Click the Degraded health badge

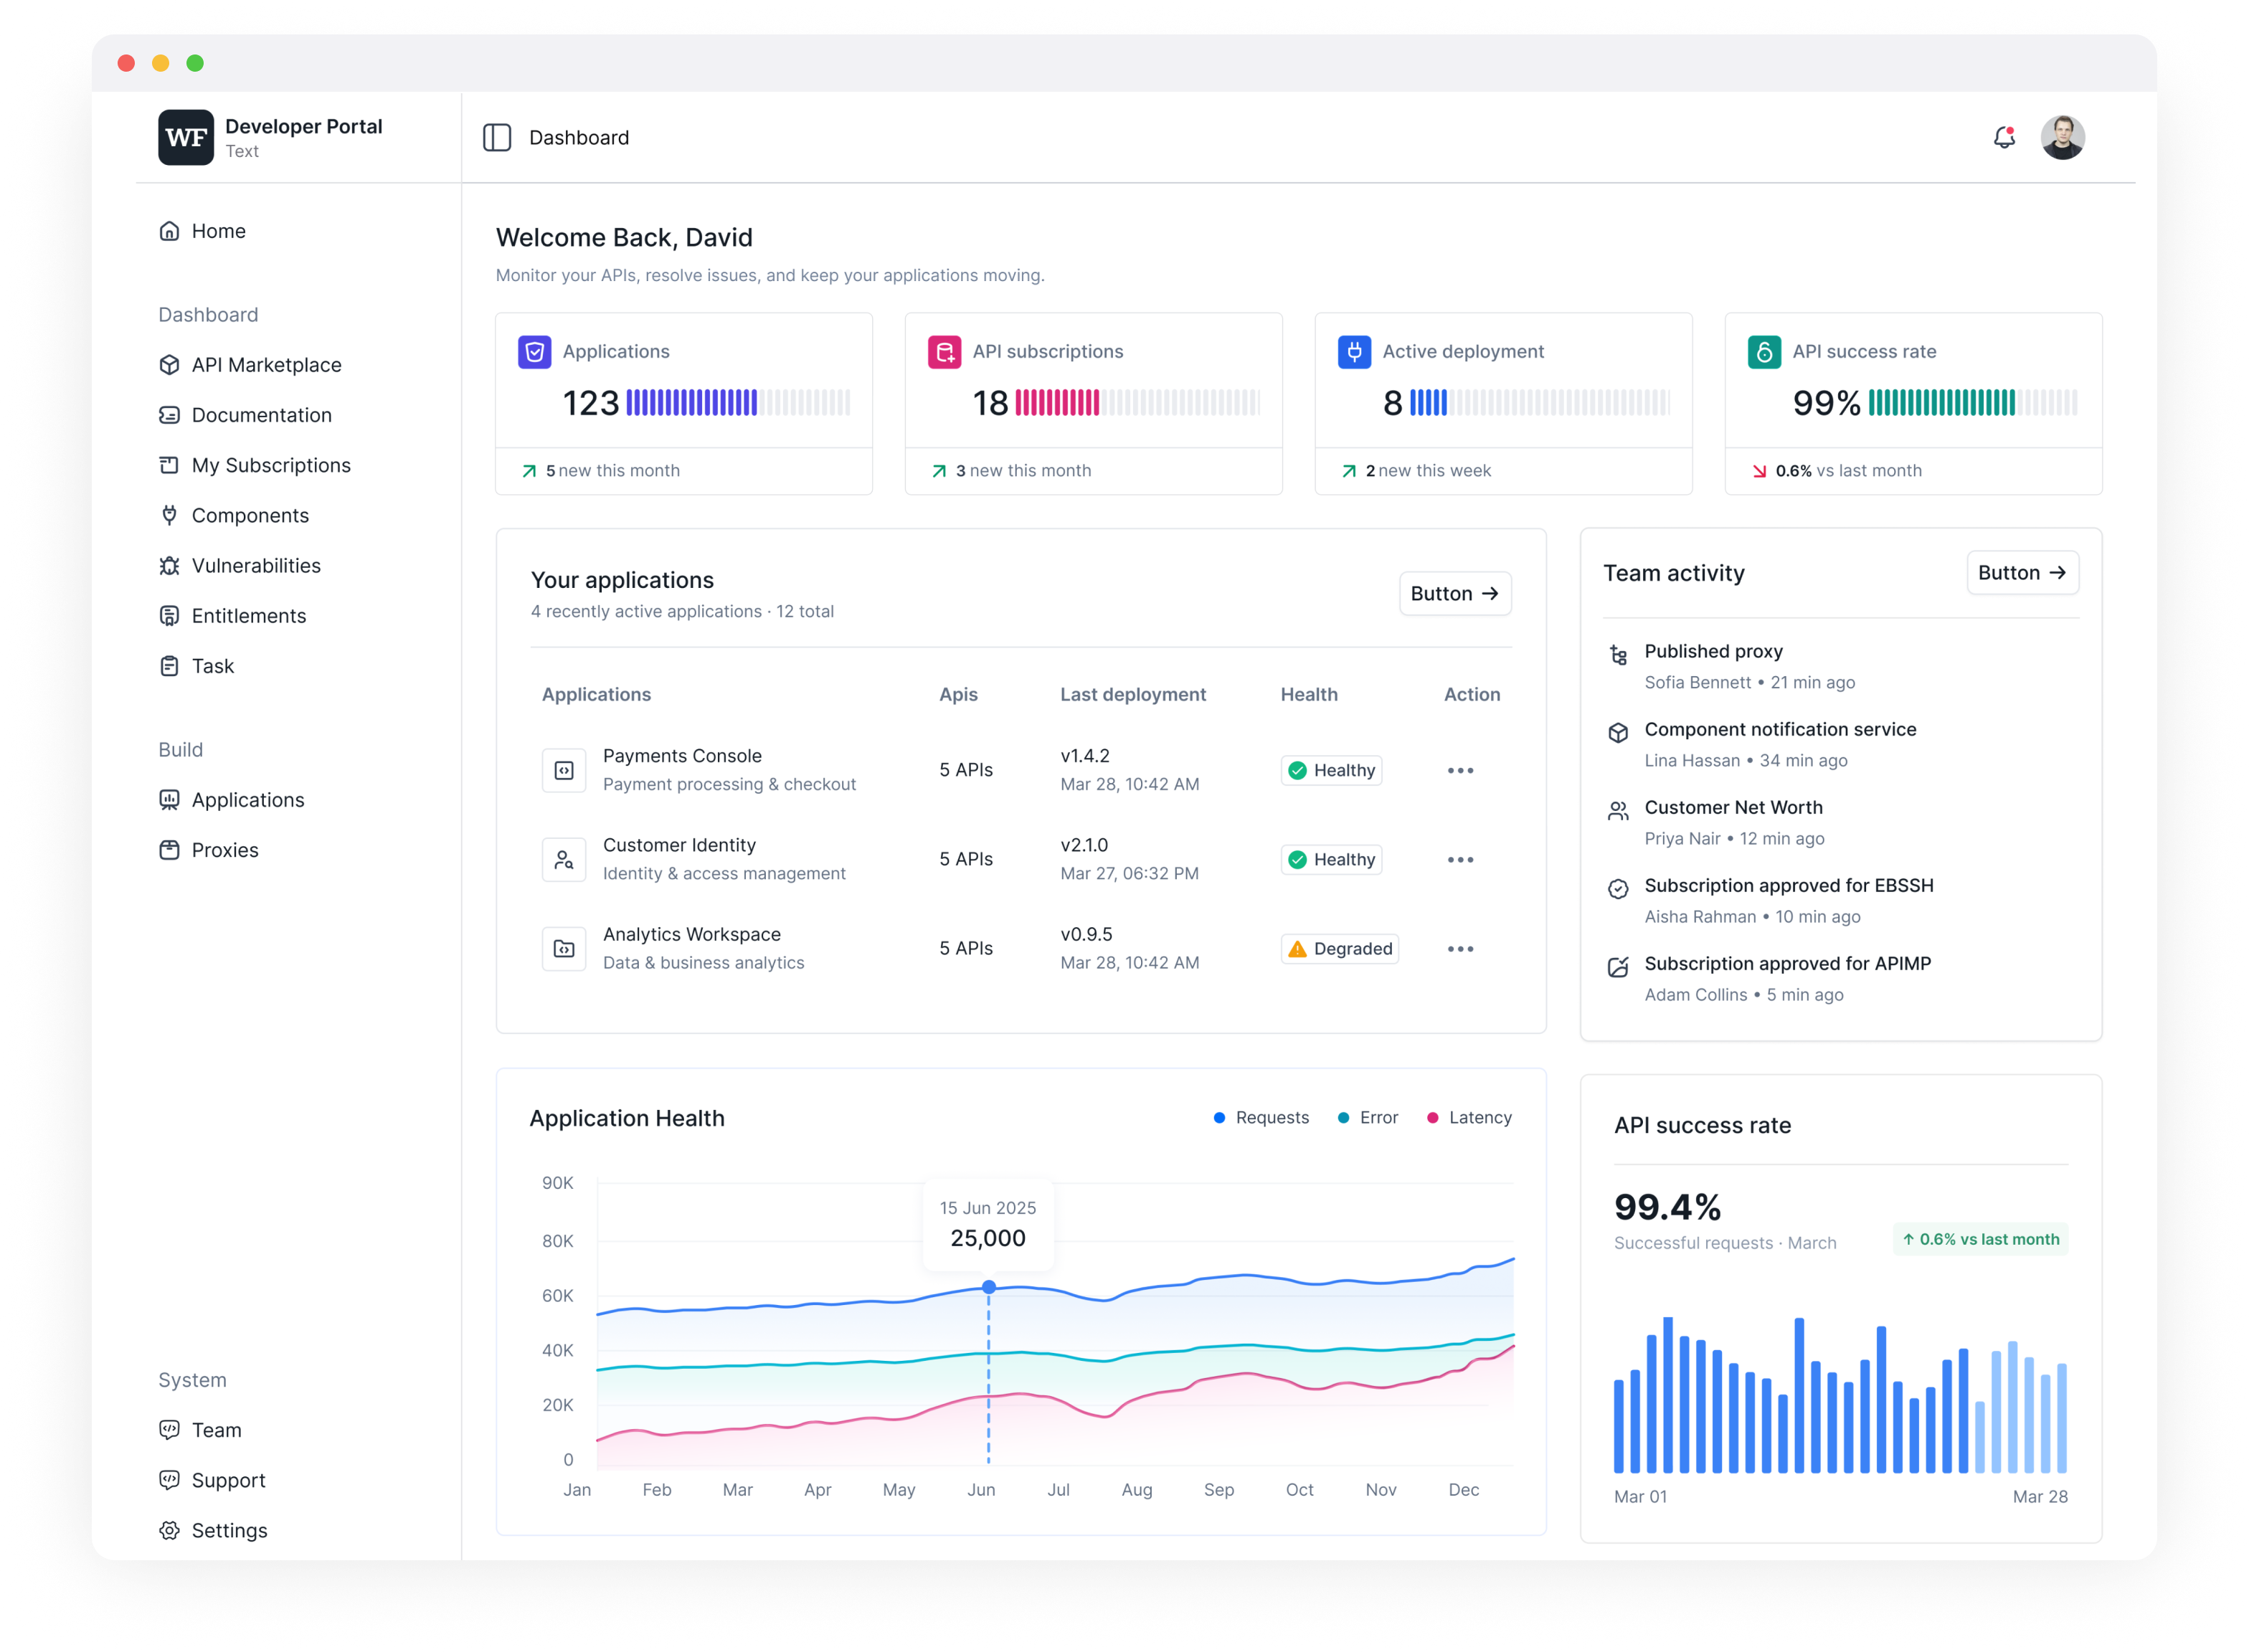(1339, 948)
